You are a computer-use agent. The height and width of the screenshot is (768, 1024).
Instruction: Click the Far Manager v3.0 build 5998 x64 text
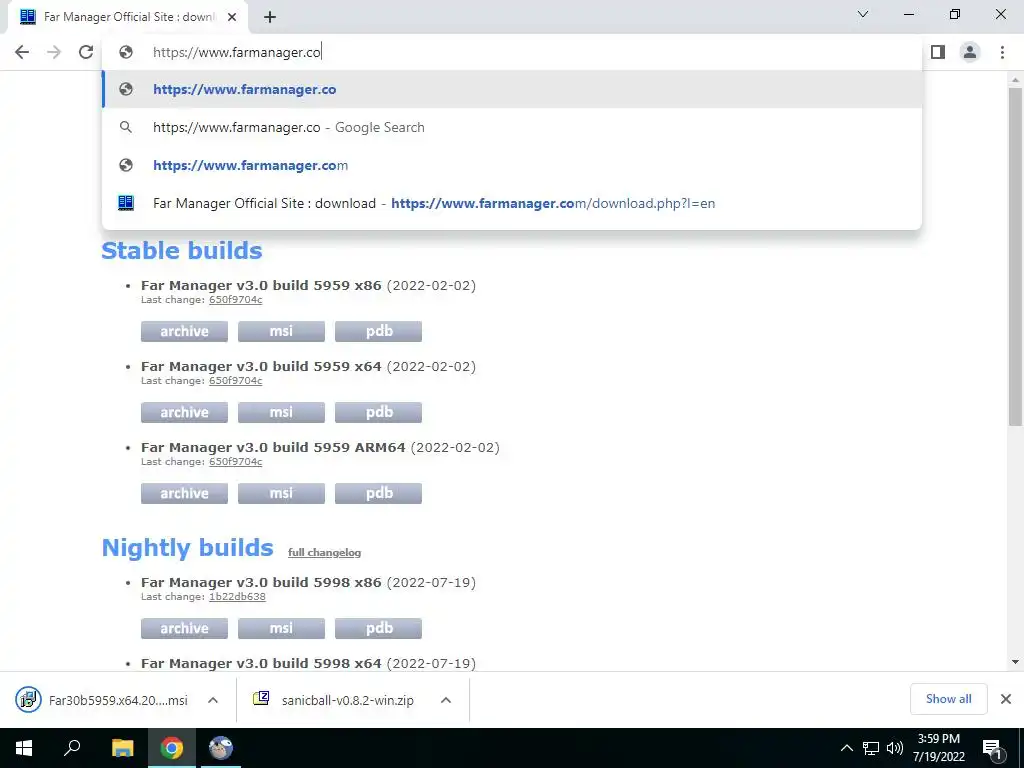click(x=261, y=664)
